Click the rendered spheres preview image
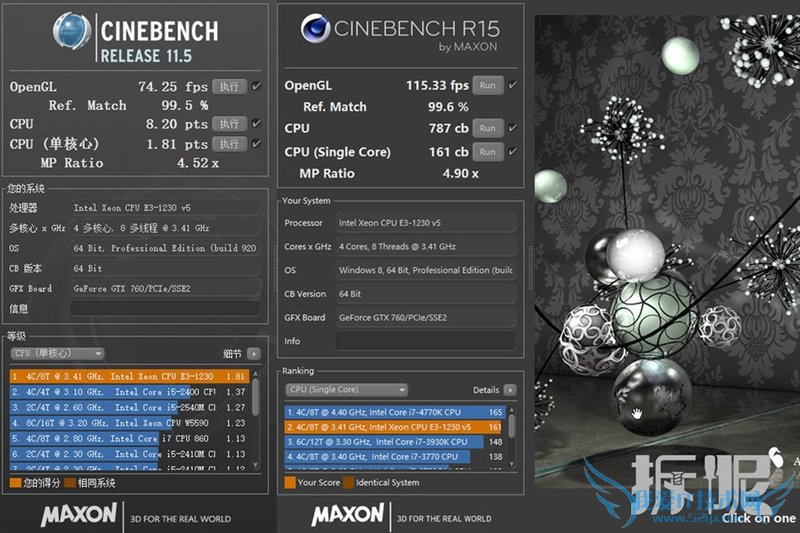 [667, 251]
